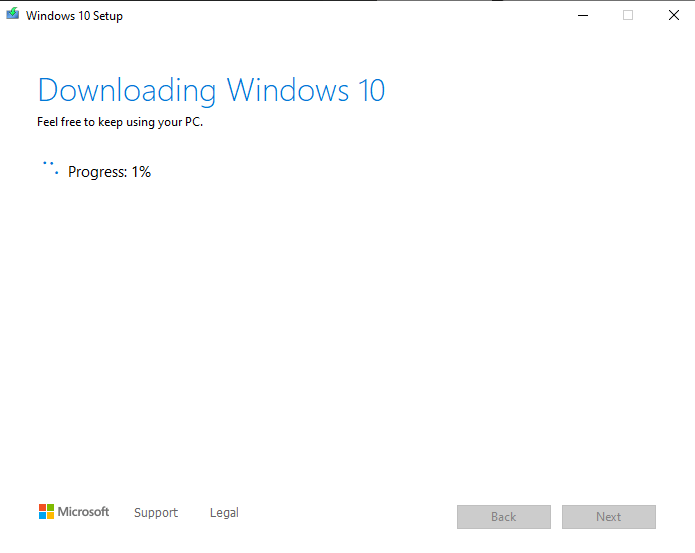Click the "Downloading Windows 10" heading
Image resolution: width=695 pixels, height=553 pixels.
point(211,91)
